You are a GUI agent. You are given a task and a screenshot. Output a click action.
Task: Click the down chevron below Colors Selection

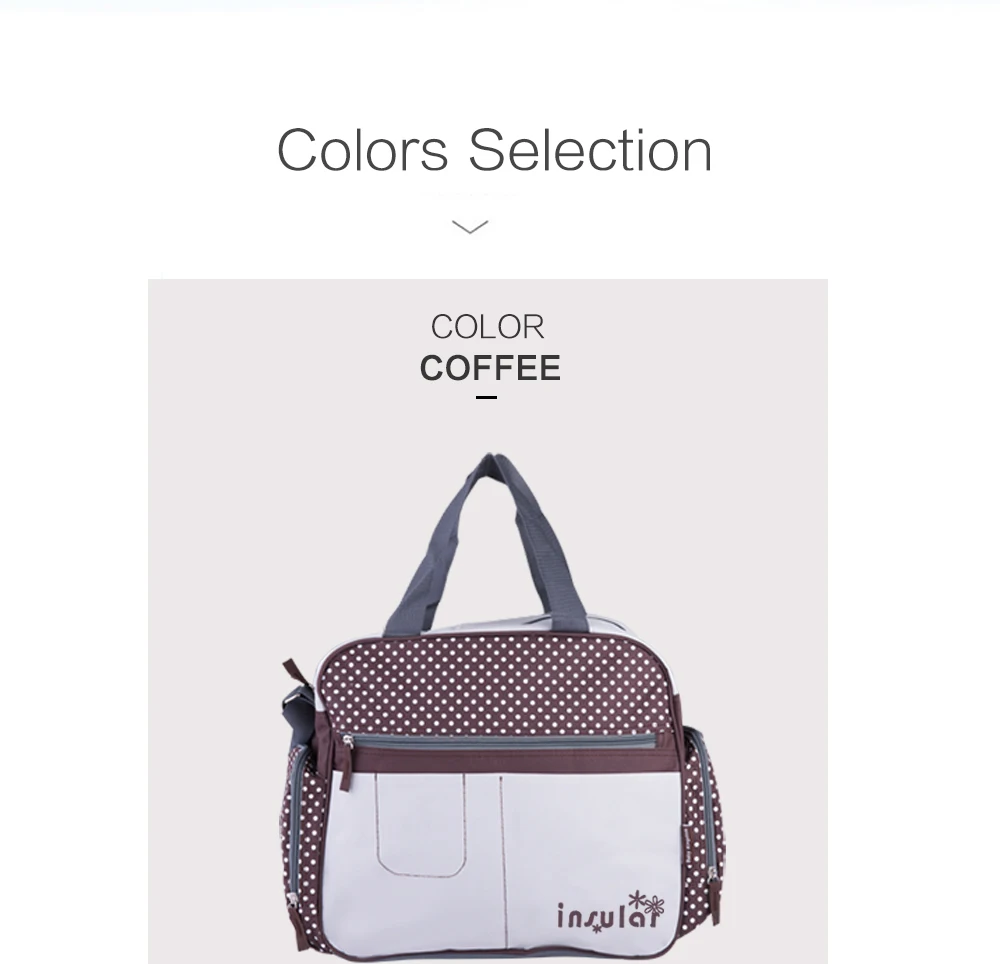[470, 226]
